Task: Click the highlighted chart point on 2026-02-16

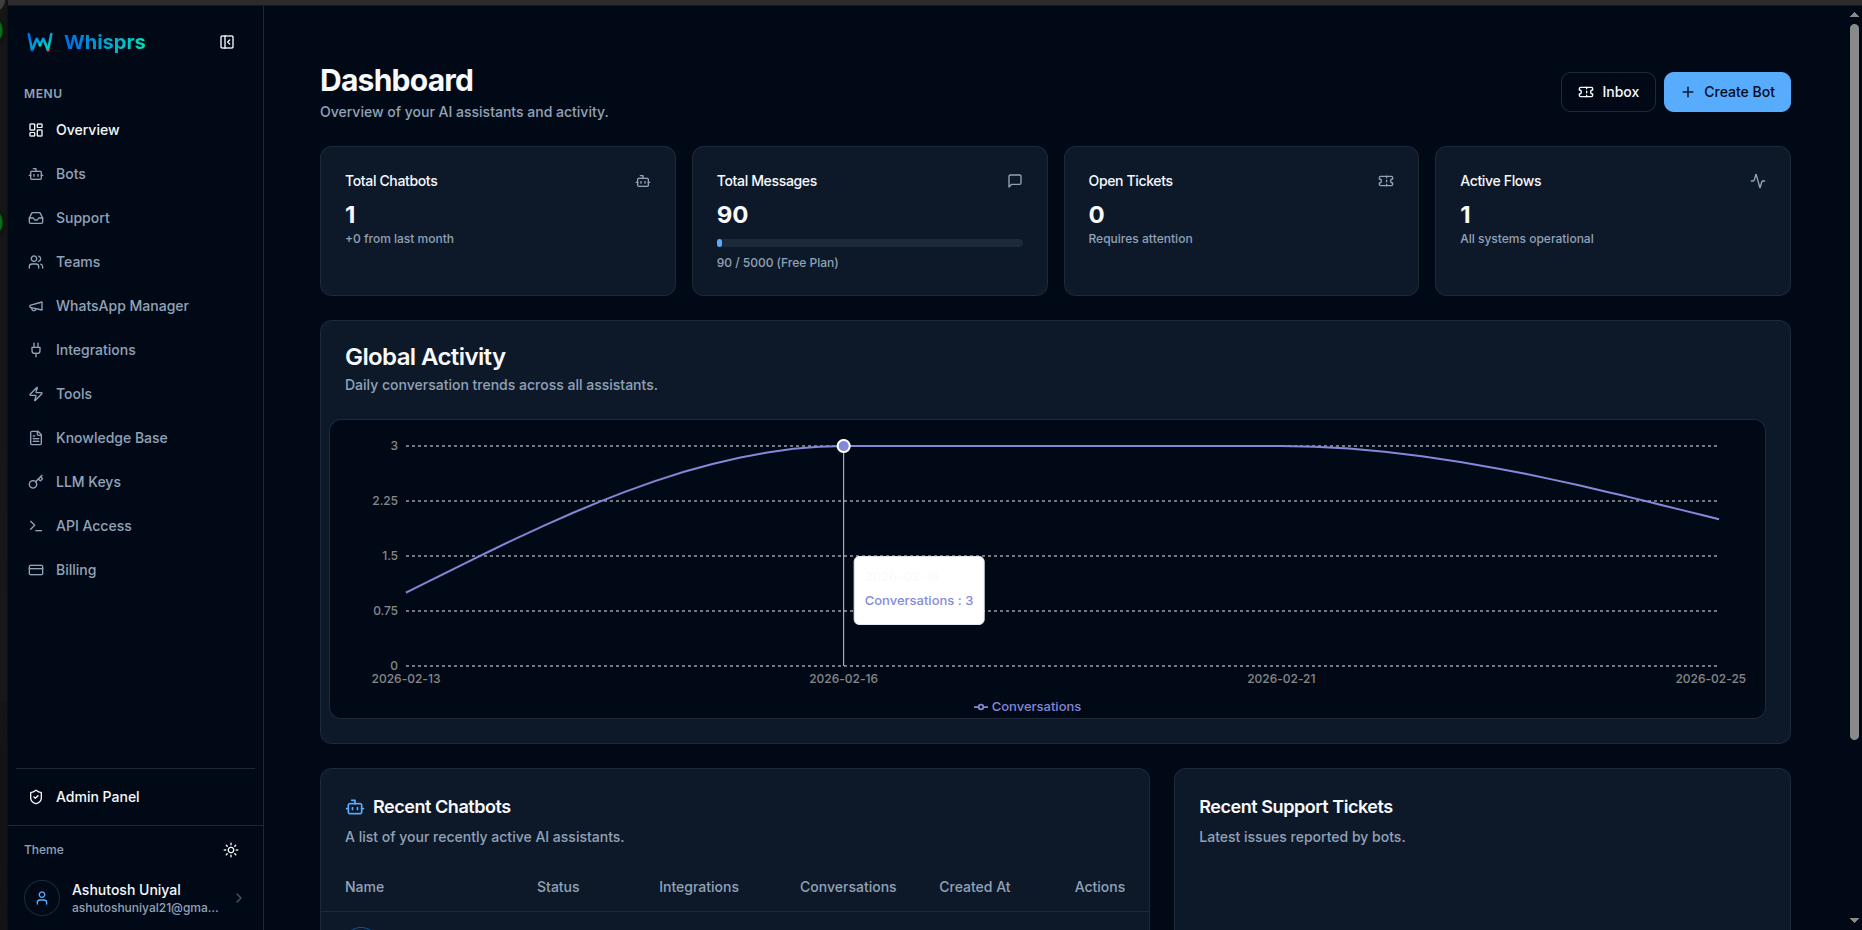Action: tap(844, 446)
